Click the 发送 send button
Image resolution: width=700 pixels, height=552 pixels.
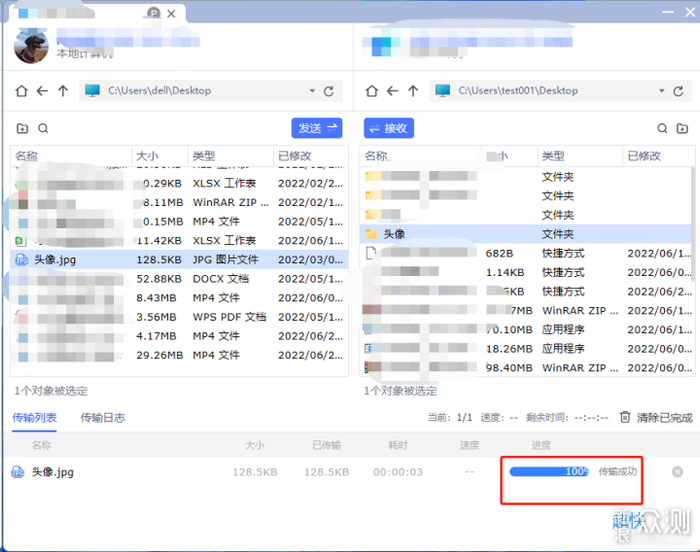point(317,128)
